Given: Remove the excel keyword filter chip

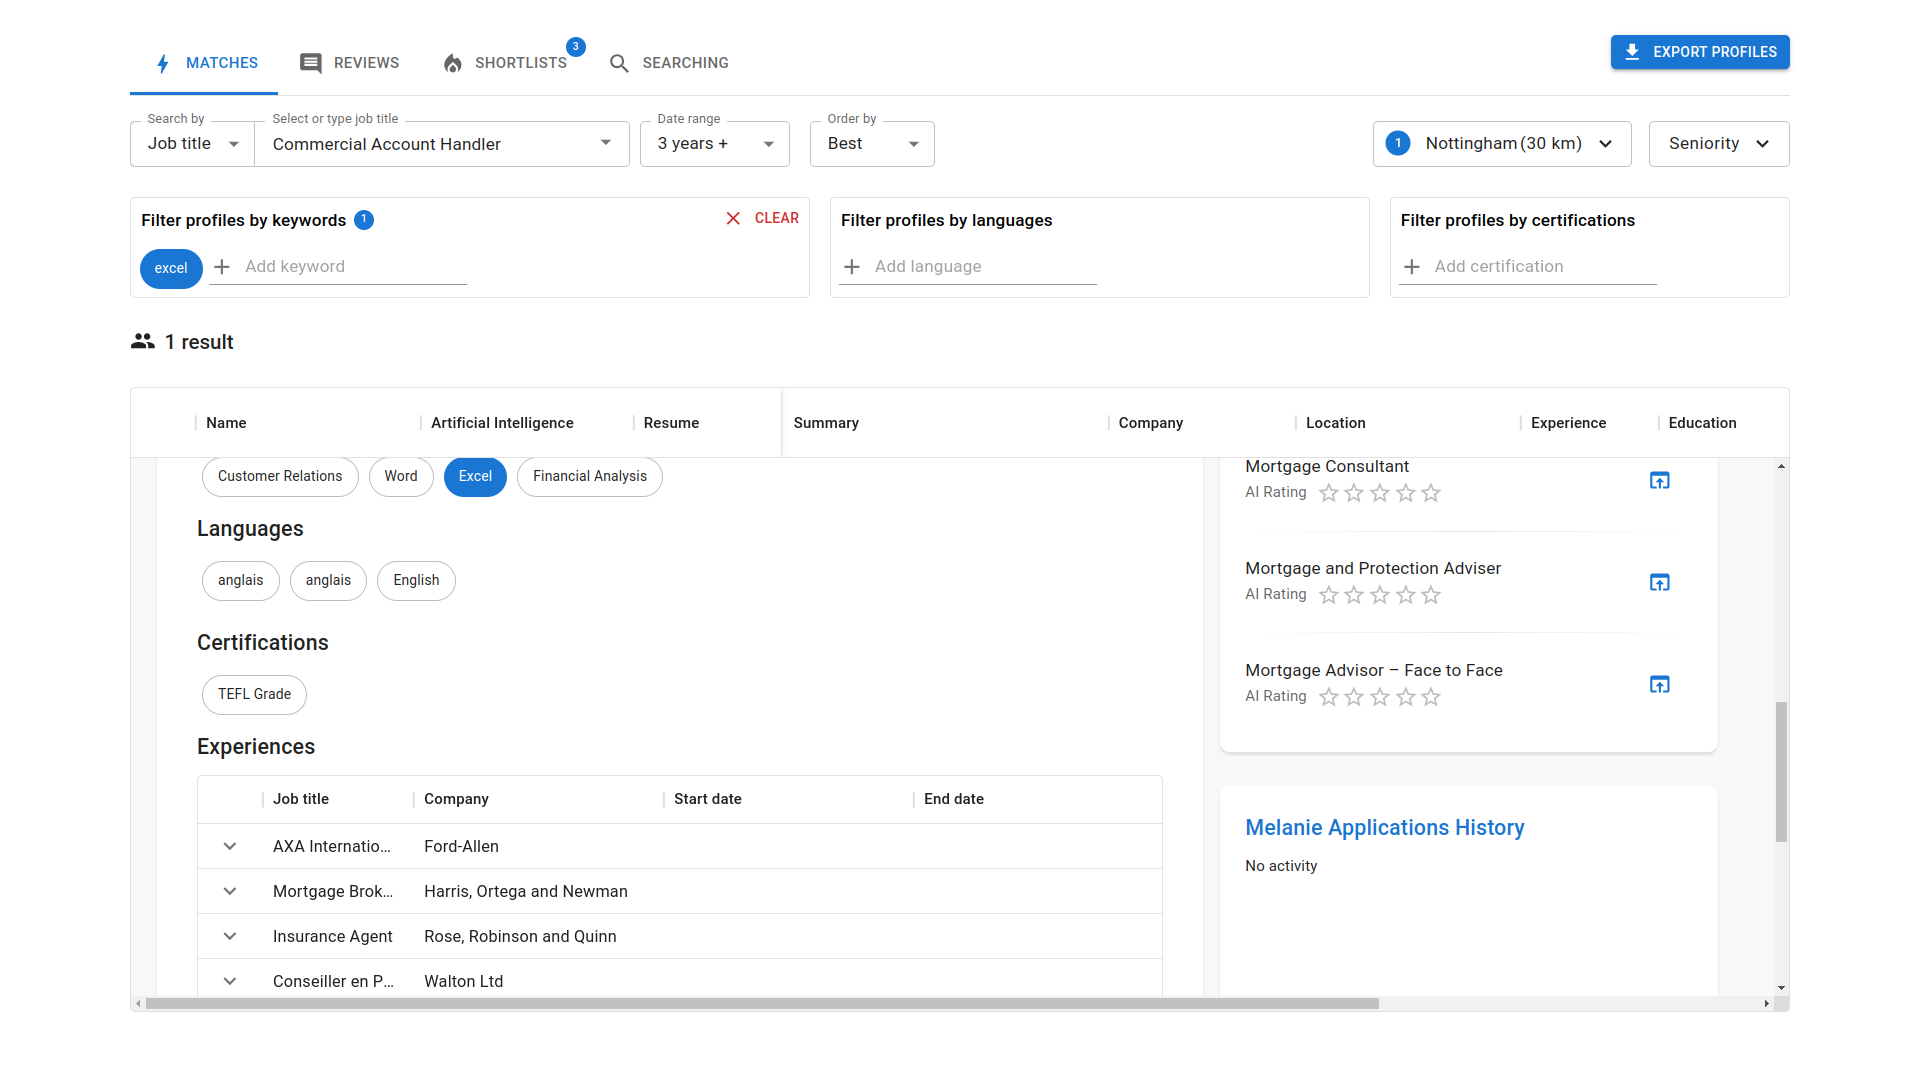Looking at the screenshot, I should tap(171, 268).
